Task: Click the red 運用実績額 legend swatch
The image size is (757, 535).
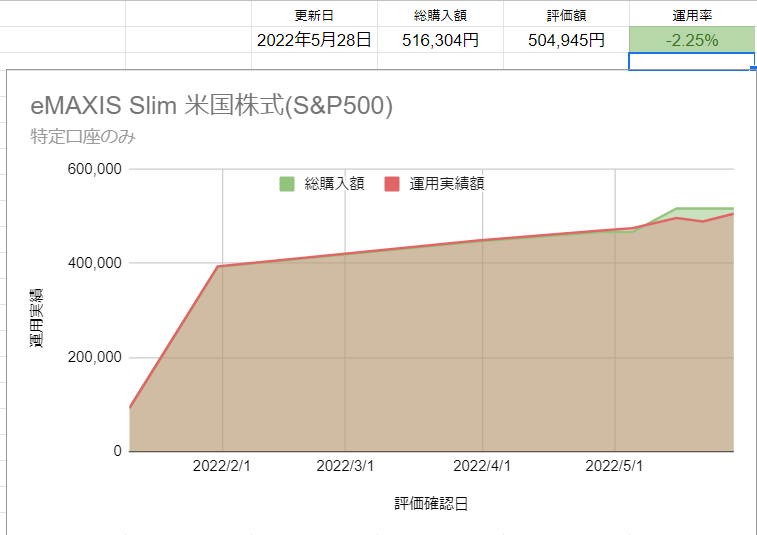Action: 392,184
